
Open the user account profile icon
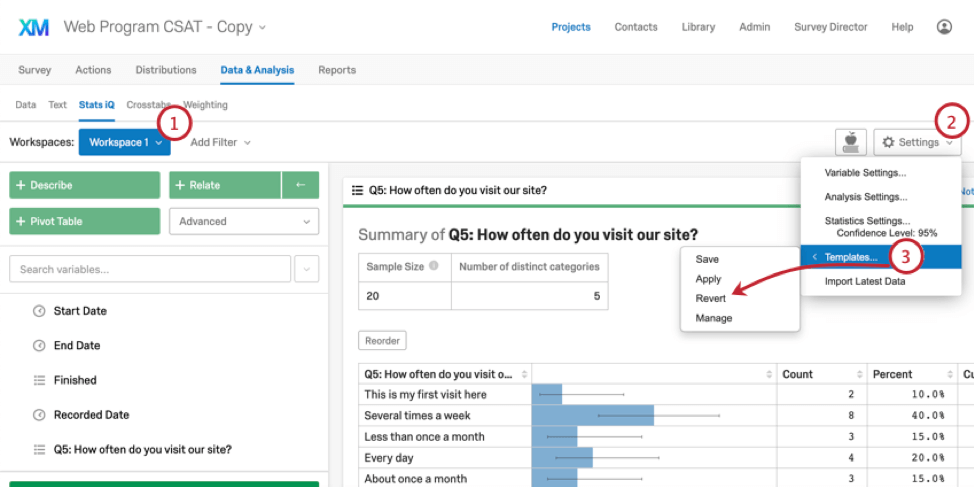pos(944,27)
